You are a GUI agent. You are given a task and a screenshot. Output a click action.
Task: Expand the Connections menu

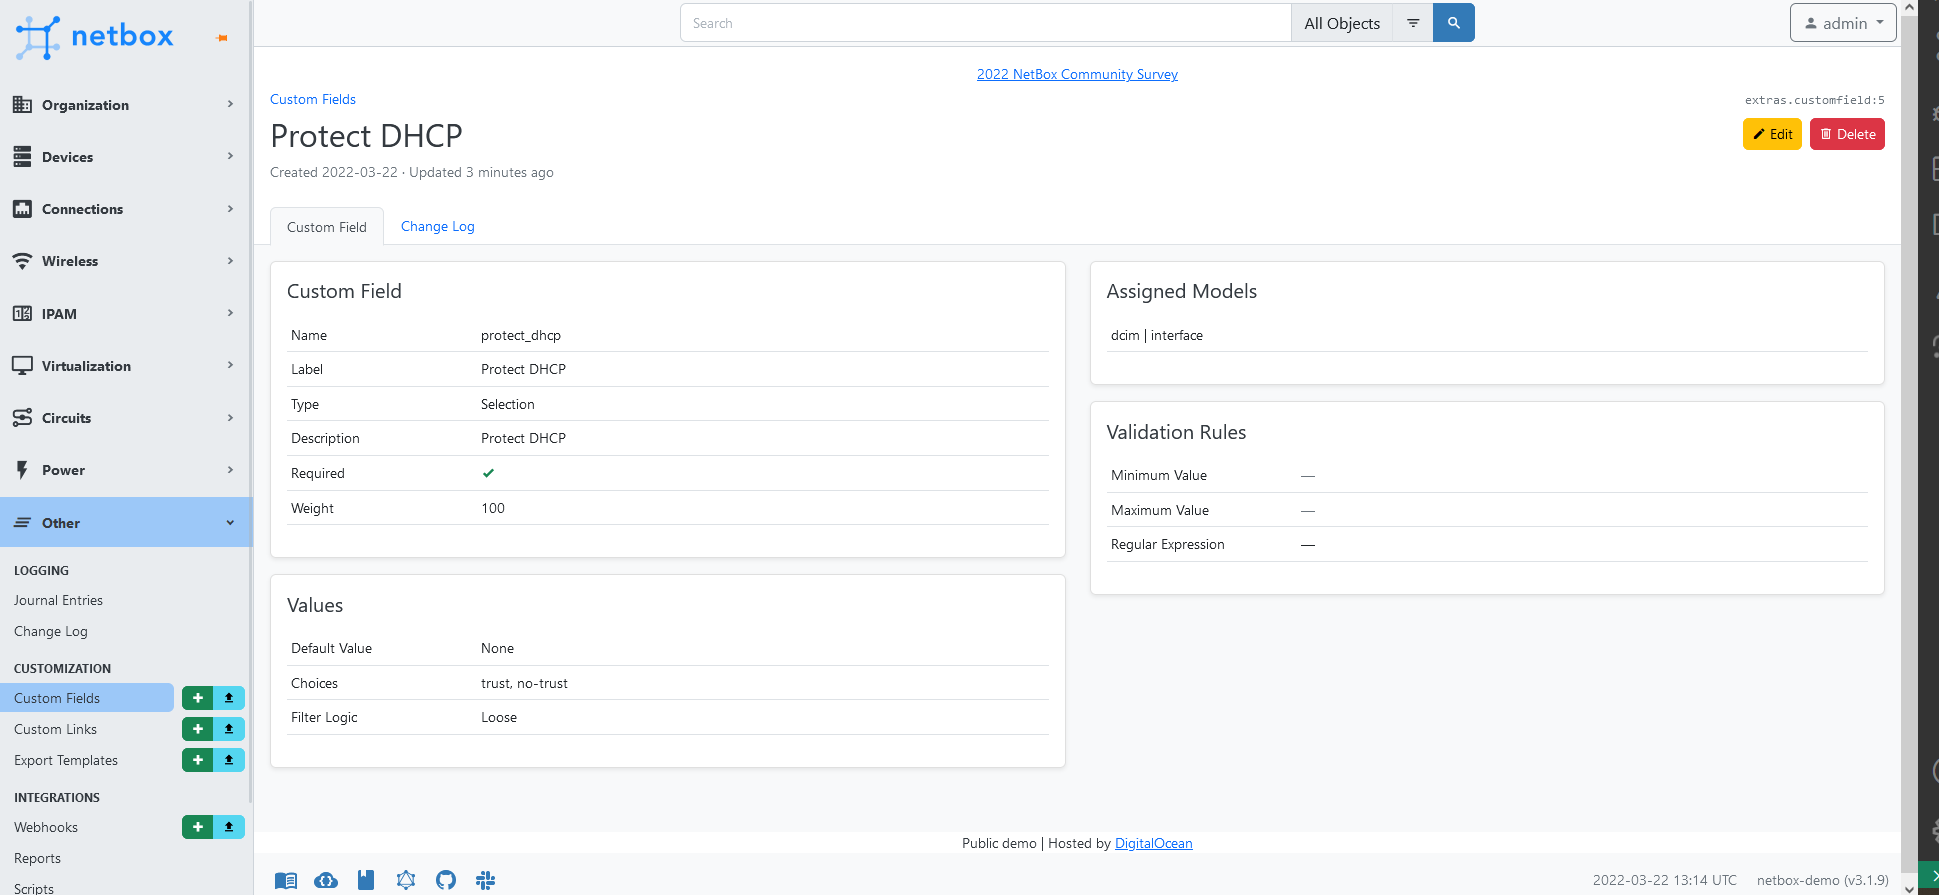tap(125, 209)
